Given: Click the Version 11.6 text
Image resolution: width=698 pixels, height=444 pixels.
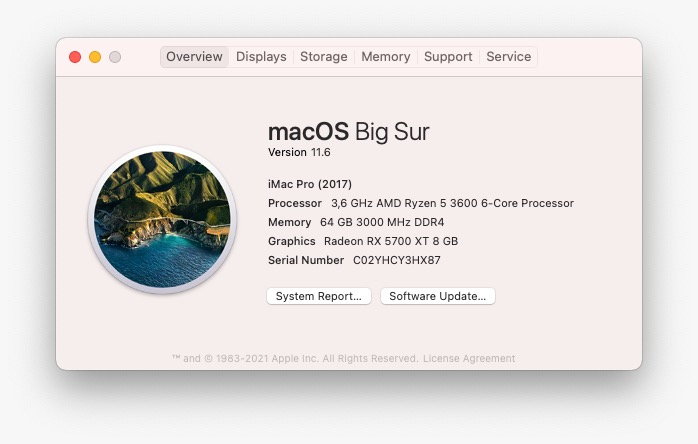Looking at the screenshot, I should pos(299,152).
